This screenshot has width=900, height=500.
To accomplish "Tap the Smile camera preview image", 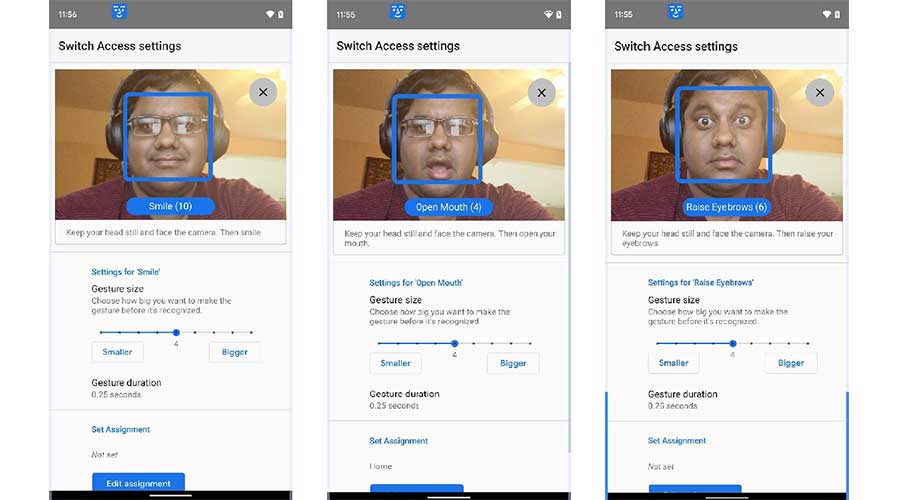I will tap(170, 145).
